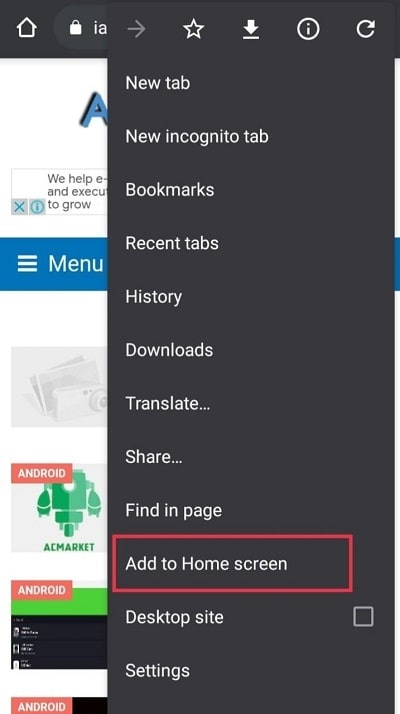Open Recent tabs entry
The width and height of the screenshot is (400, 714).
coord(251,243)
